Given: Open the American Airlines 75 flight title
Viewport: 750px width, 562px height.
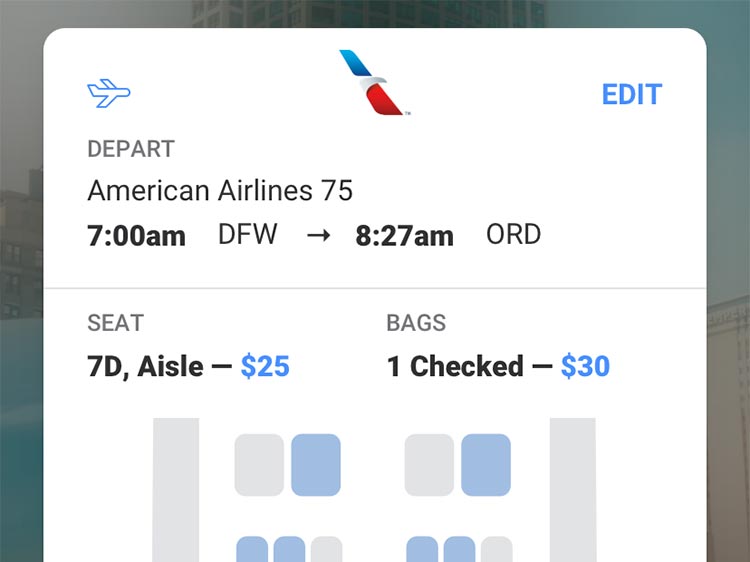Looking at the screenshot, I should point(220,190).
